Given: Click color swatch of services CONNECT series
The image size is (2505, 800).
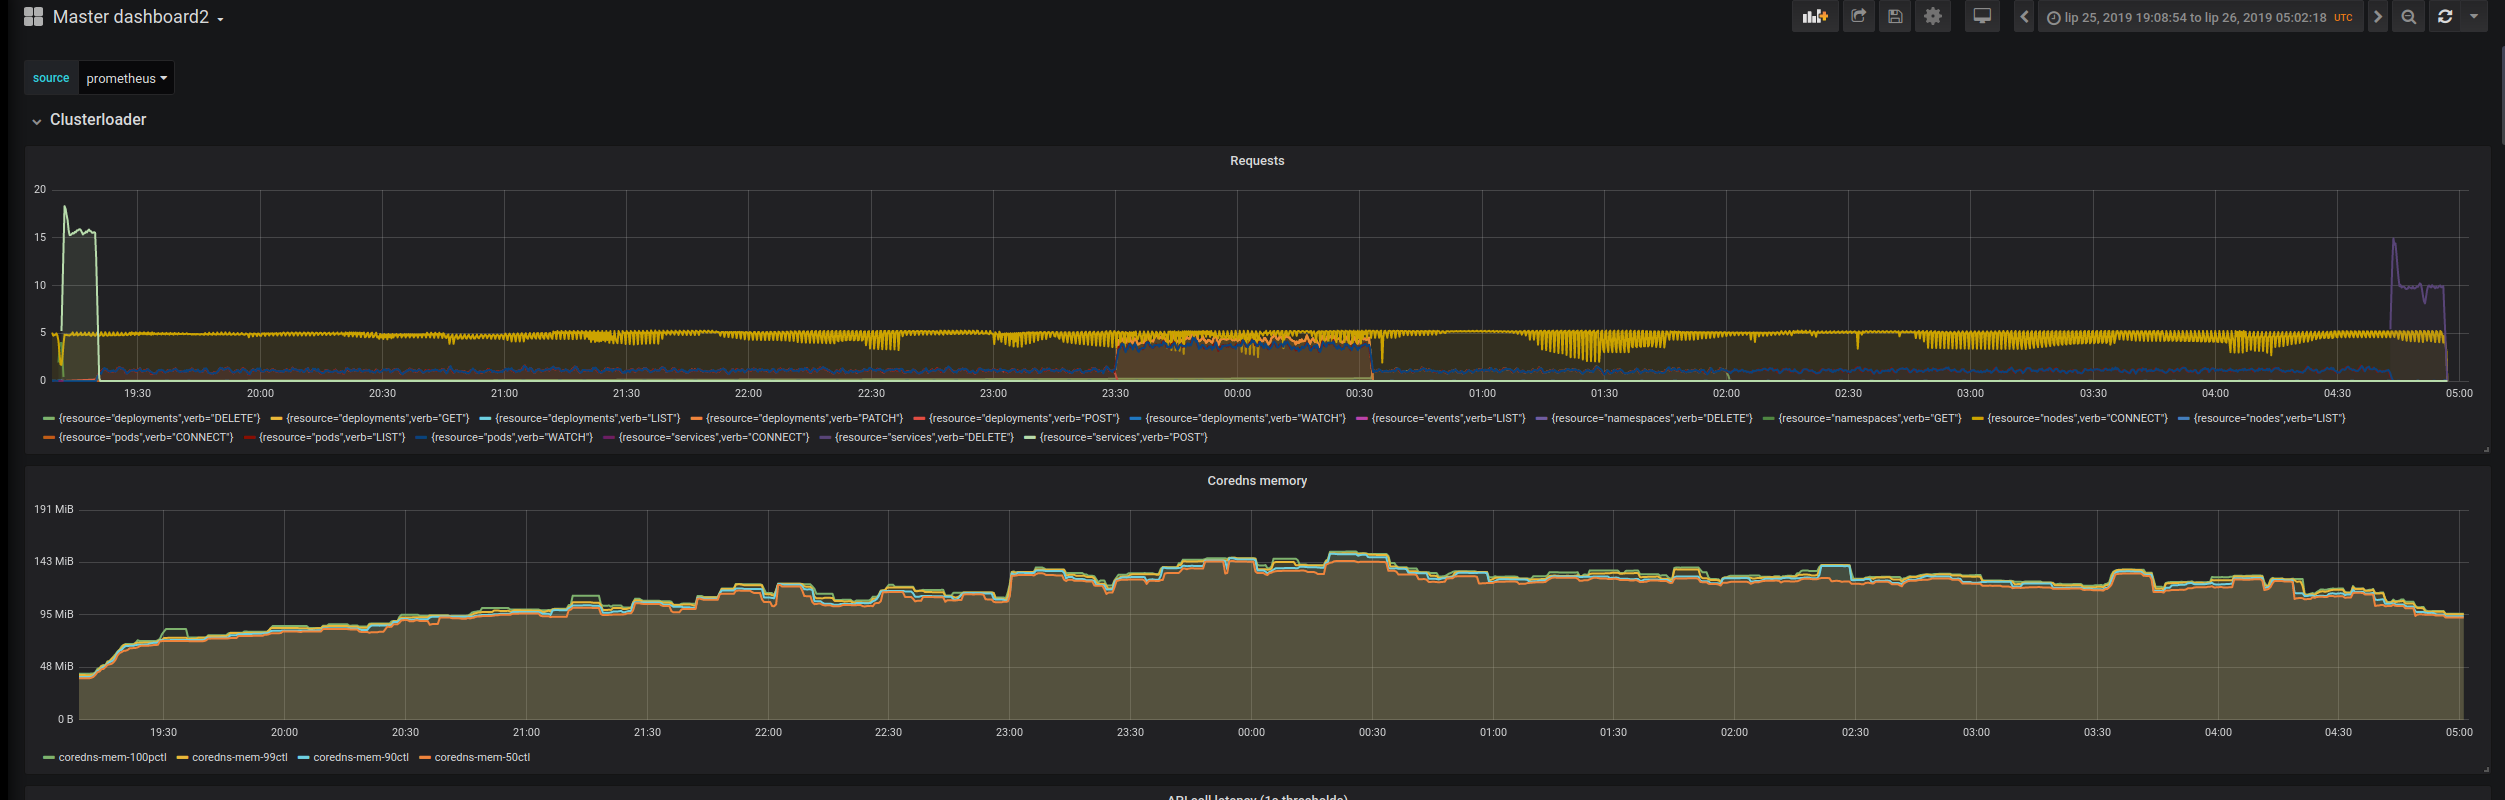Looking at the screenshot, I should [x=609, y=438].
